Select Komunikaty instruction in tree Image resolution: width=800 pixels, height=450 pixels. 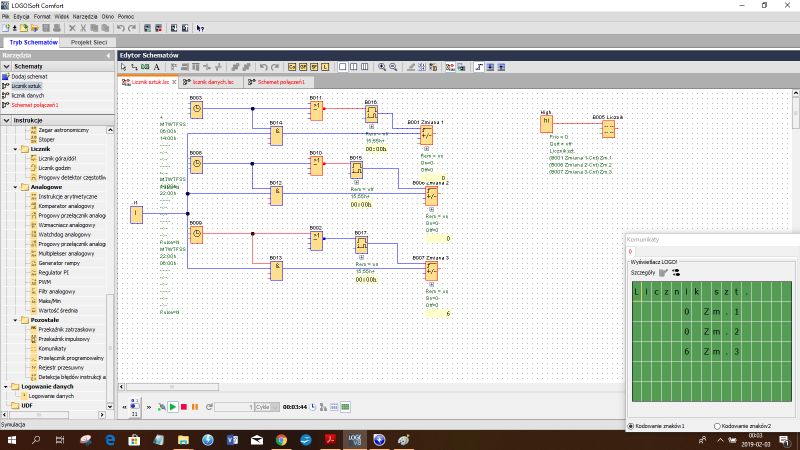point(52,348)
